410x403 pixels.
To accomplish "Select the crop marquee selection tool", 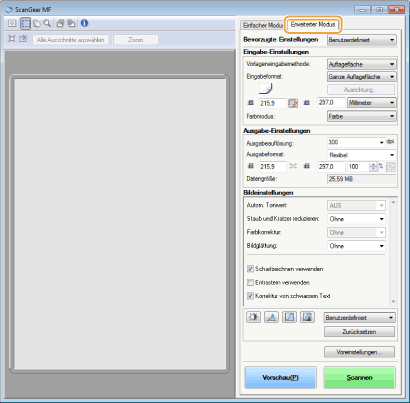I will click(26, 23).
